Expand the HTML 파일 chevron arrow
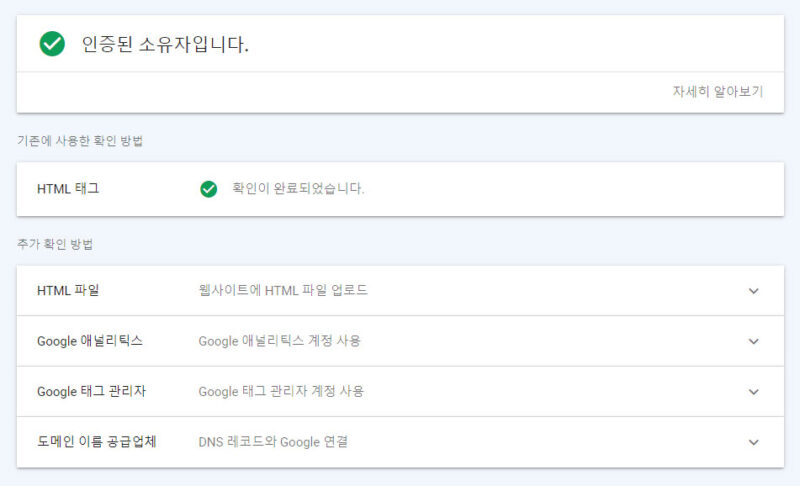 click(x=754, y=291)
